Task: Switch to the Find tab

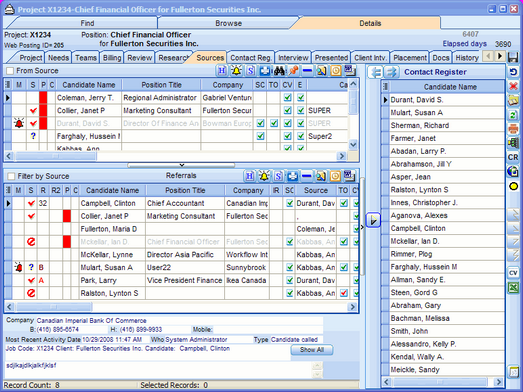Action: click(x=87, y=23)
